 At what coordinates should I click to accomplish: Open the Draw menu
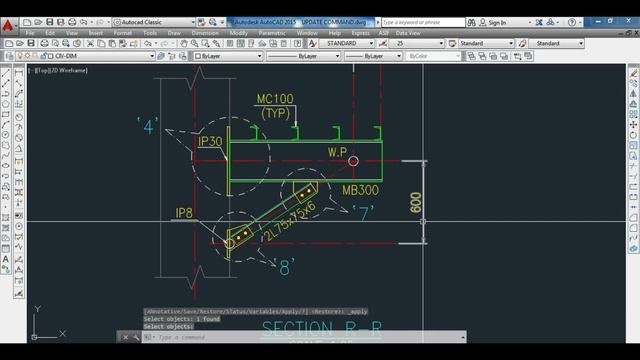174,33
